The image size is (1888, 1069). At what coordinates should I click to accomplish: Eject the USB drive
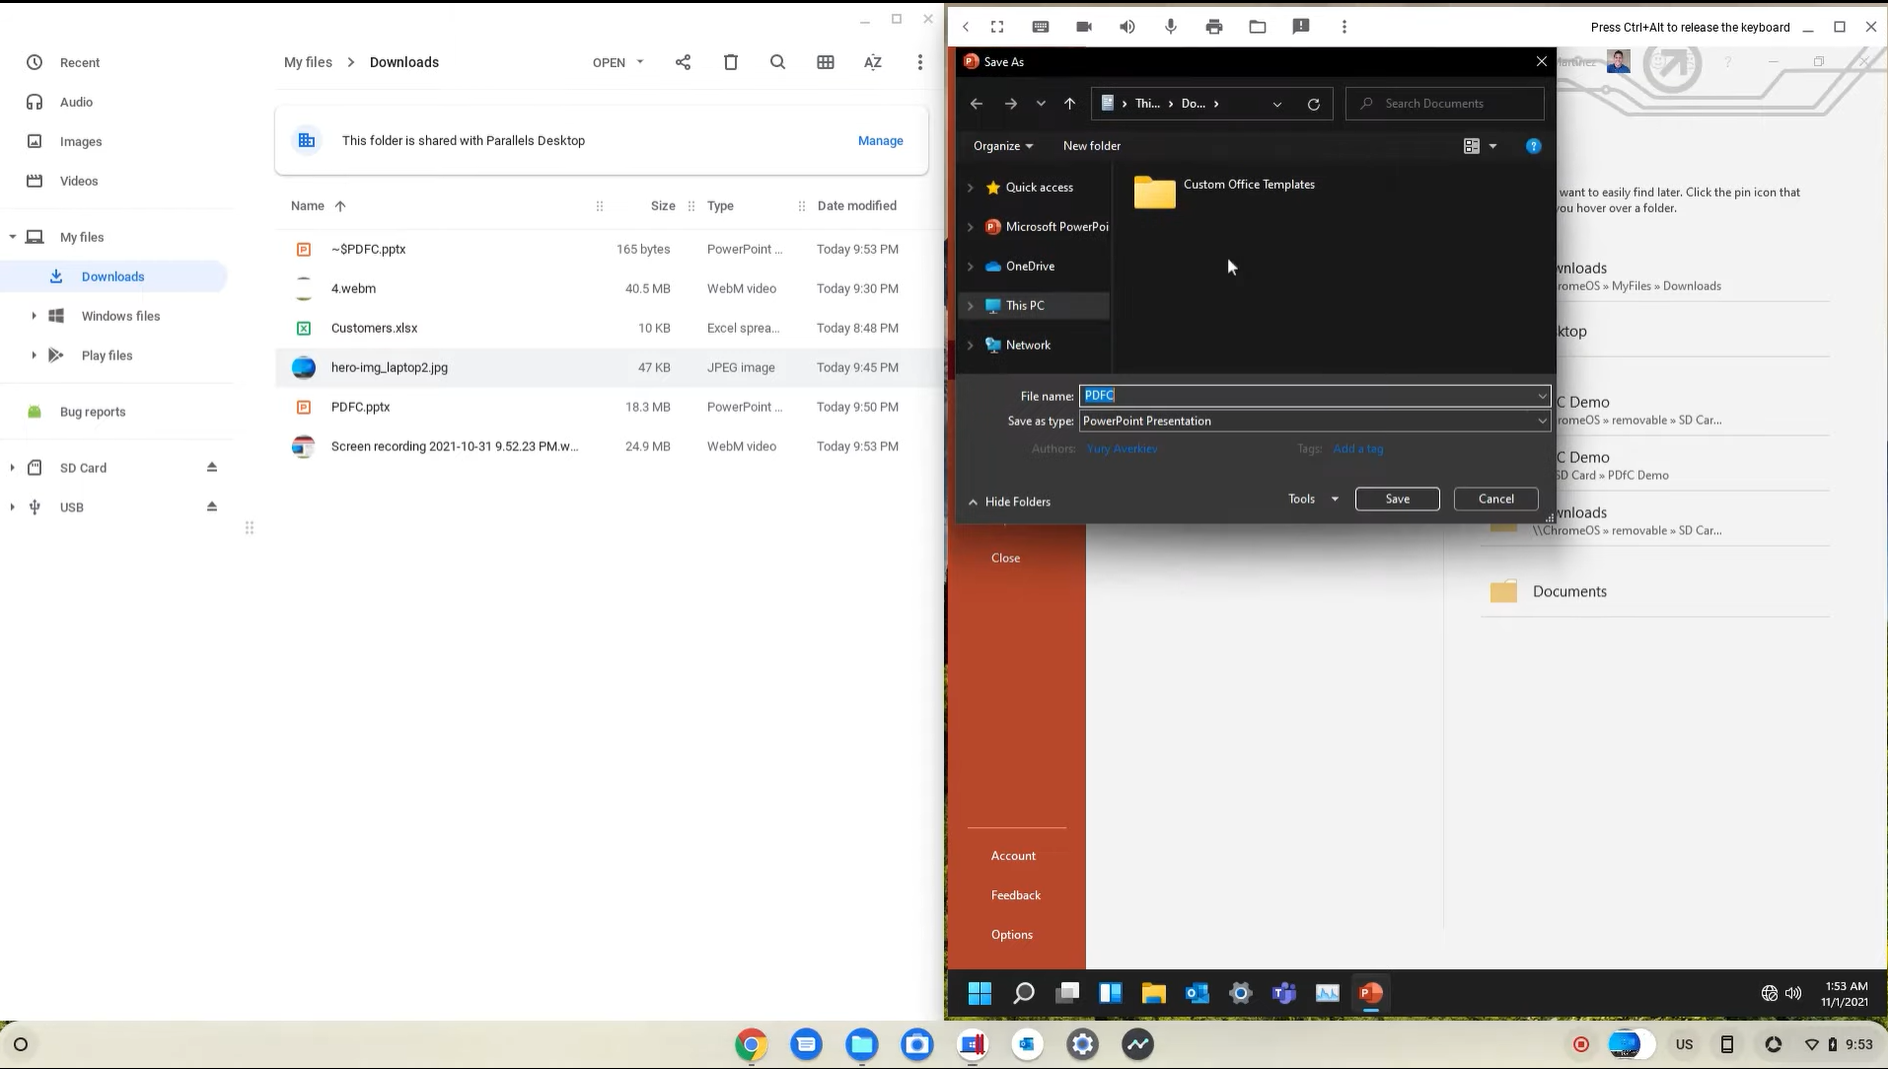[212, 507]
